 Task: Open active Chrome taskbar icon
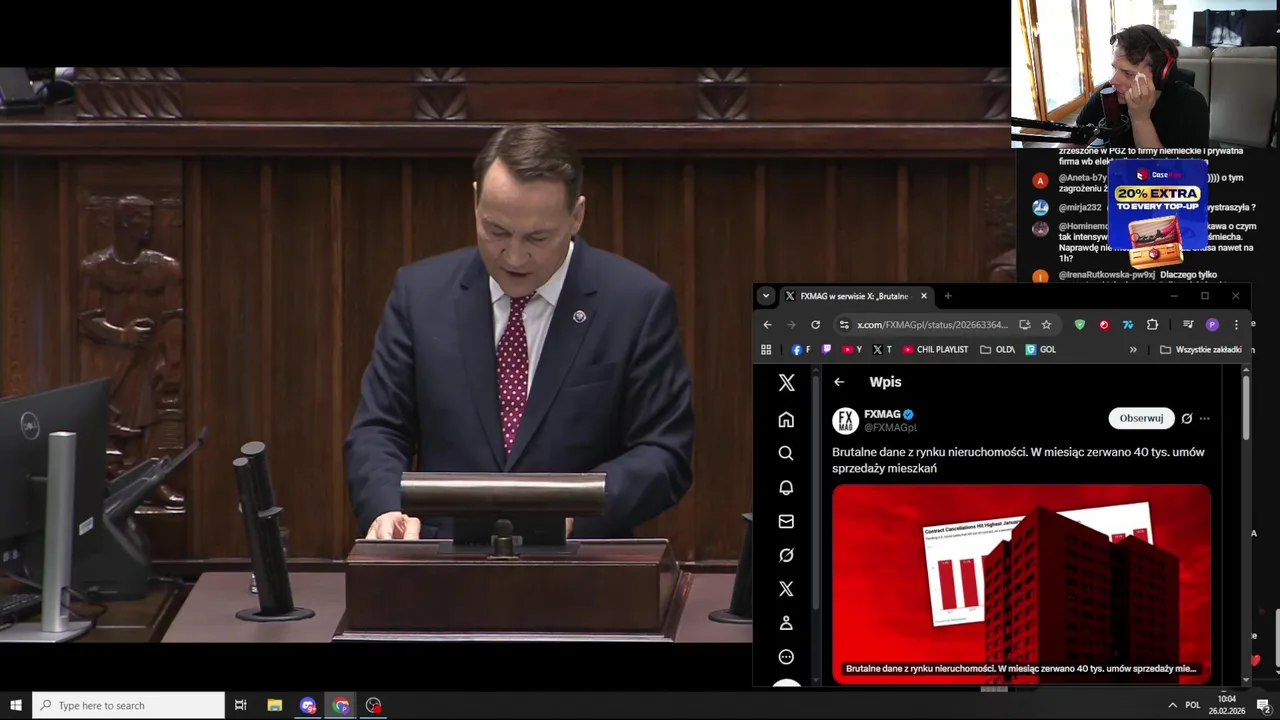point(341,705)
